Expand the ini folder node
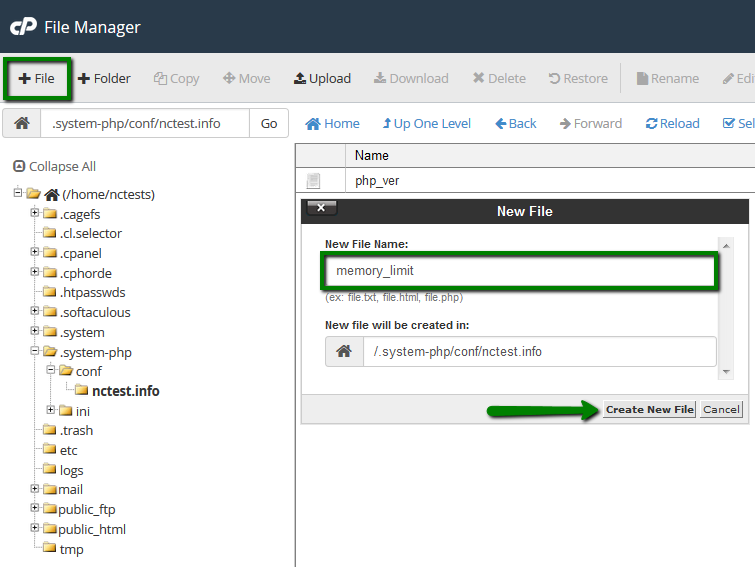This screenshot has width=755, height=567. 51,410
